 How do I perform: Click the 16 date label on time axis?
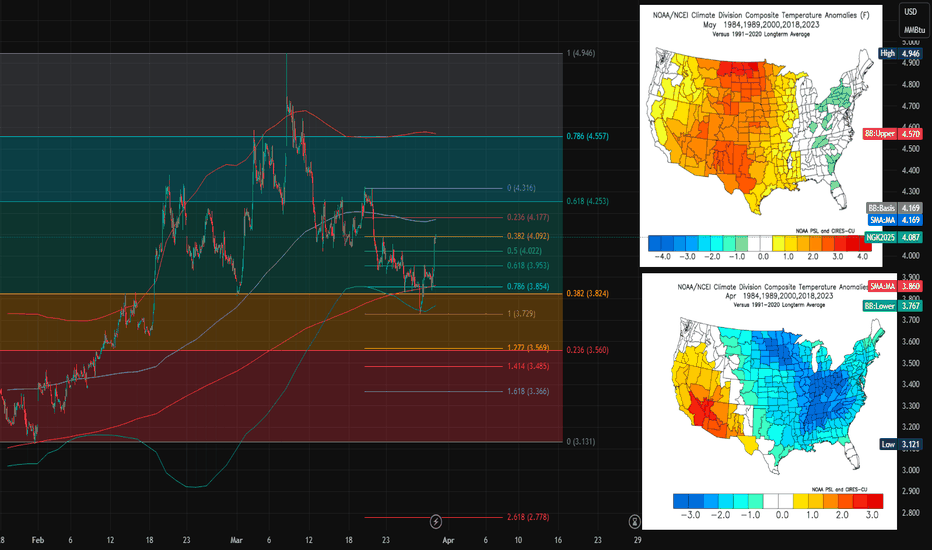coord(558,540)
